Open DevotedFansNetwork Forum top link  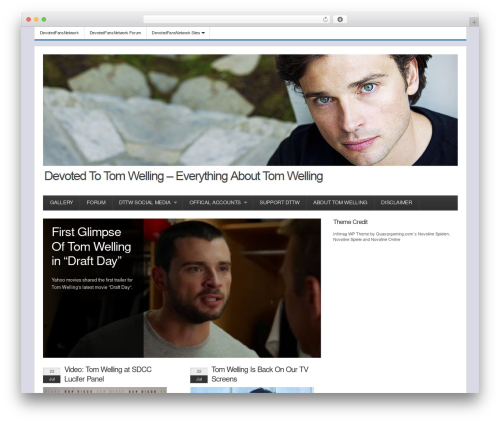point(115,33)
